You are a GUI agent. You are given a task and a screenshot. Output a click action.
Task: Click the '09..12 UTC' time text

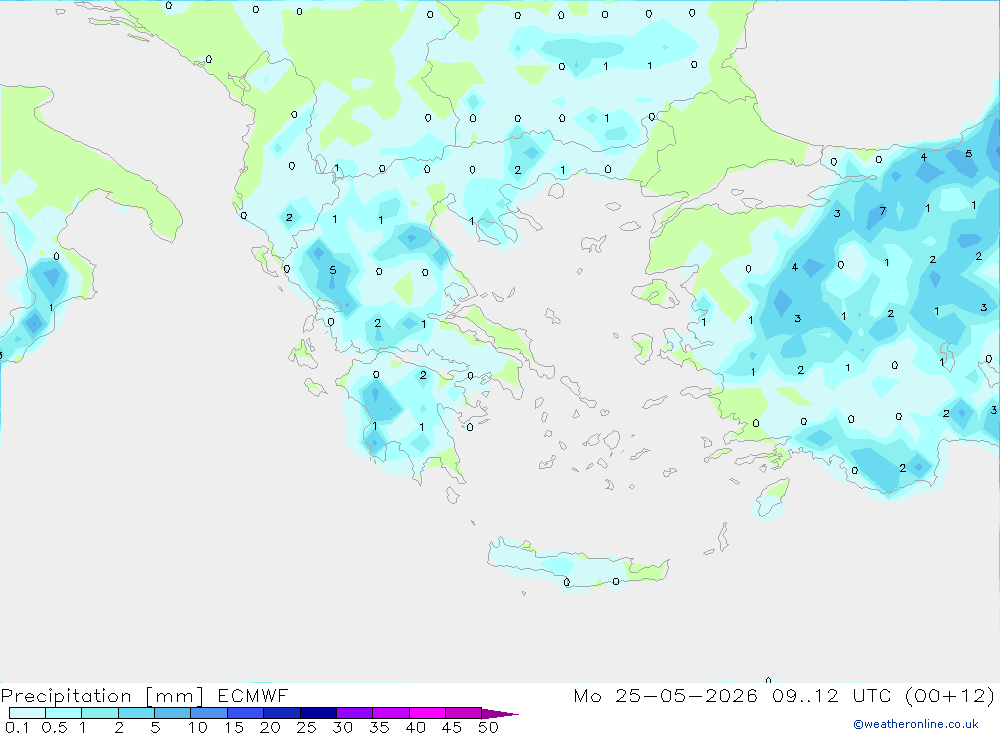coord(832,695)
